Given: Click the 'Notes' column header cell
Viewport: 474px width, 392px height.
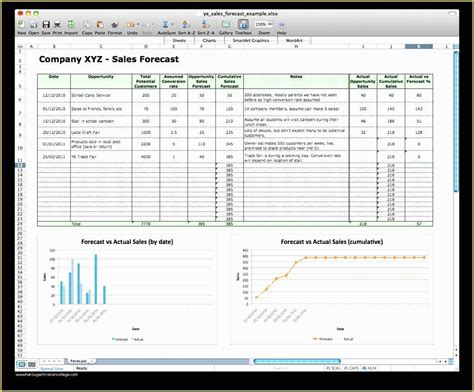Looking at the screenshot, I should pyautogui.click(x=296, y=81).
